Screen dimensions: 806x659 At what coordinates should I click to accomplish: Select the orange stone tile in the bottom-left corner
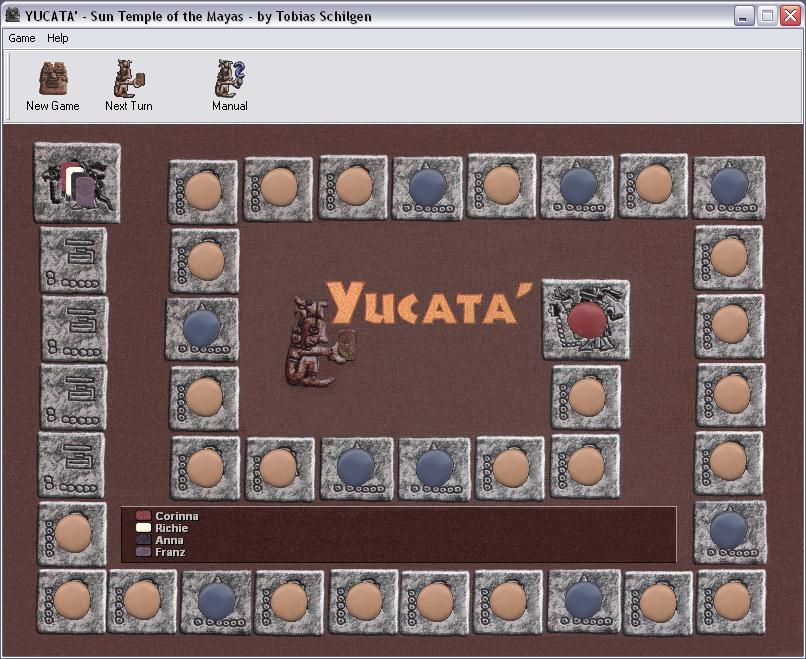click(x=72, y=601)
